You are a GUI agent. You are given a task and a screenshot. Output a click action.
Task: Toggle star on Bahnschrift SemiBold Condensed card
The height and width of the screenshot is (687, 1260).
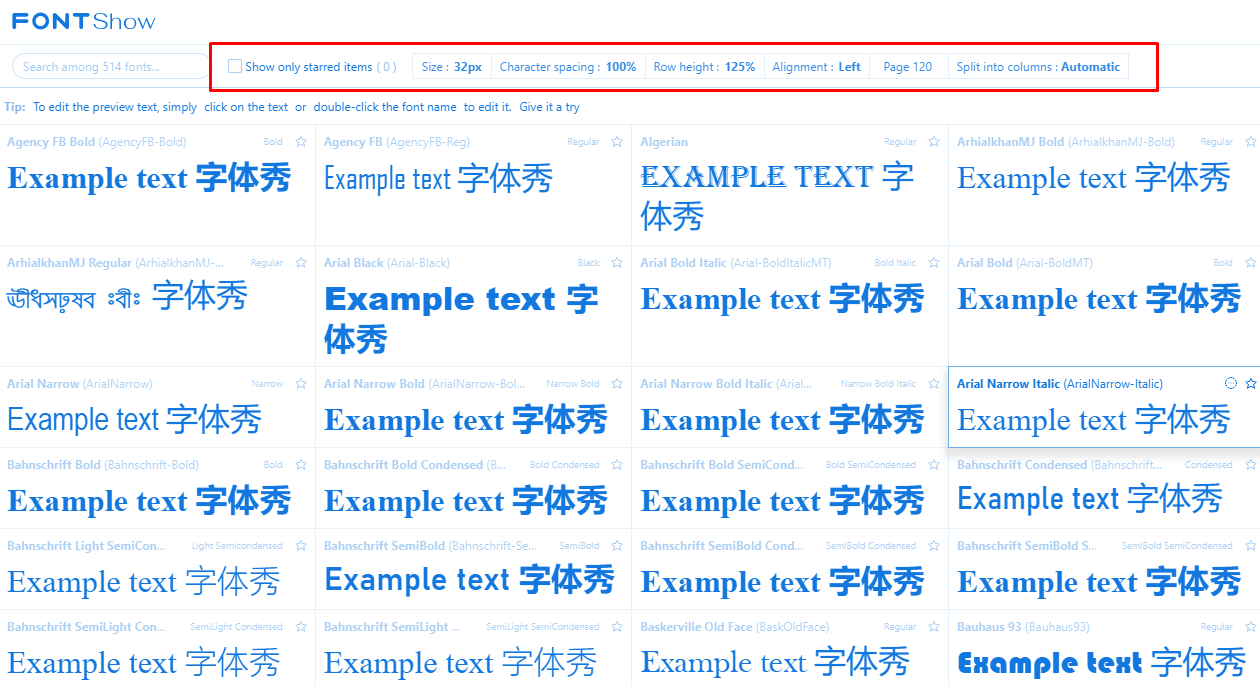click(934, 546)
